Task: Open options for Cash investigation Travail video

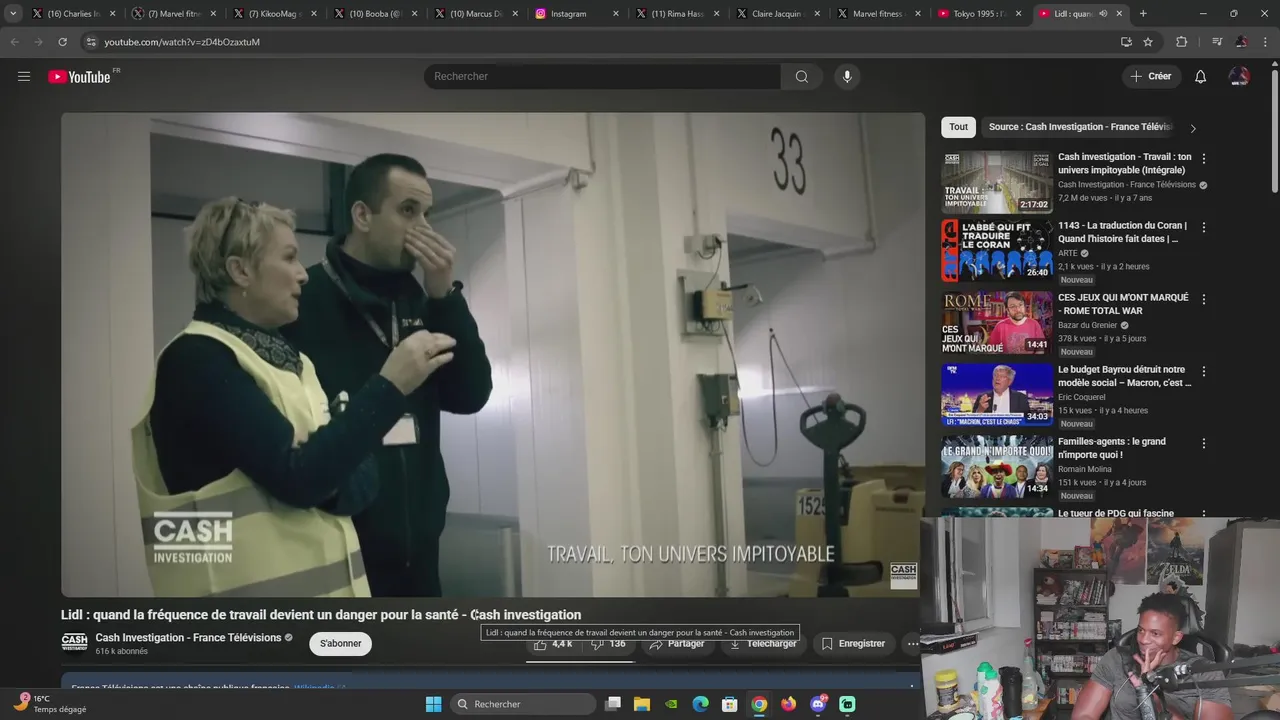Action: (x=1204, y=158)
